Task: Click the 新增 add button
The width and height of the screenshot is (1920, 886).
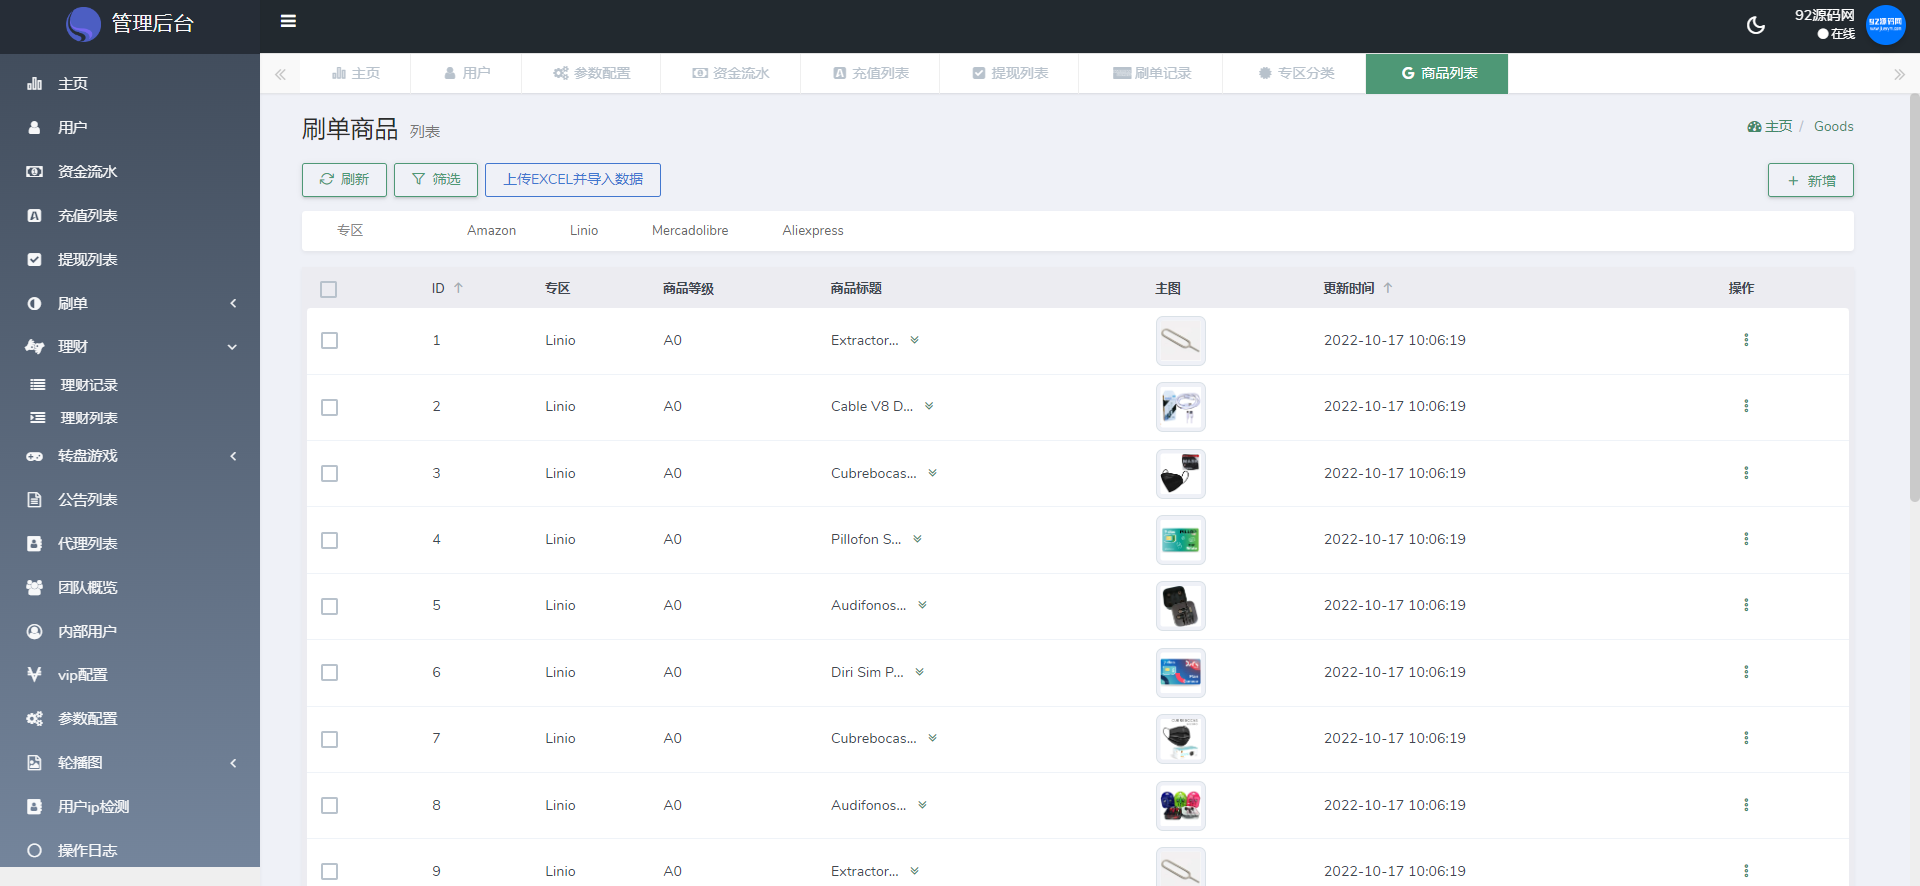Action: click(1811, 180)
